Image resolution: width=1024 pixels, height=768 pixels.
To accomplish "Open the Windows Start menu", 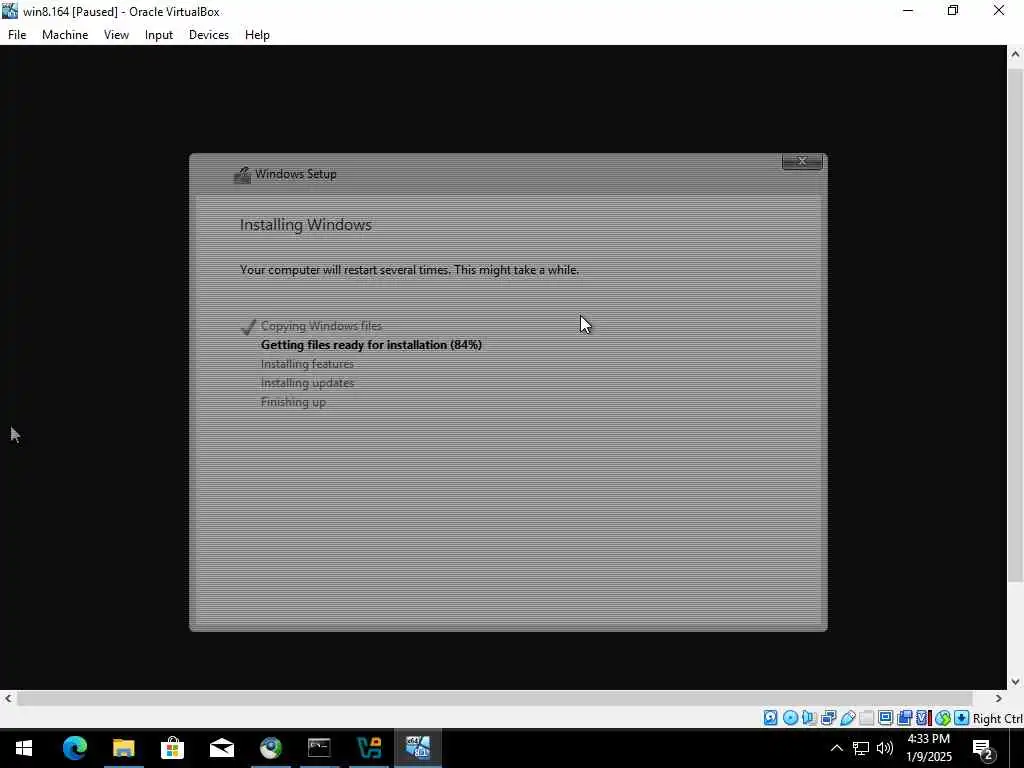I will 24,748.
